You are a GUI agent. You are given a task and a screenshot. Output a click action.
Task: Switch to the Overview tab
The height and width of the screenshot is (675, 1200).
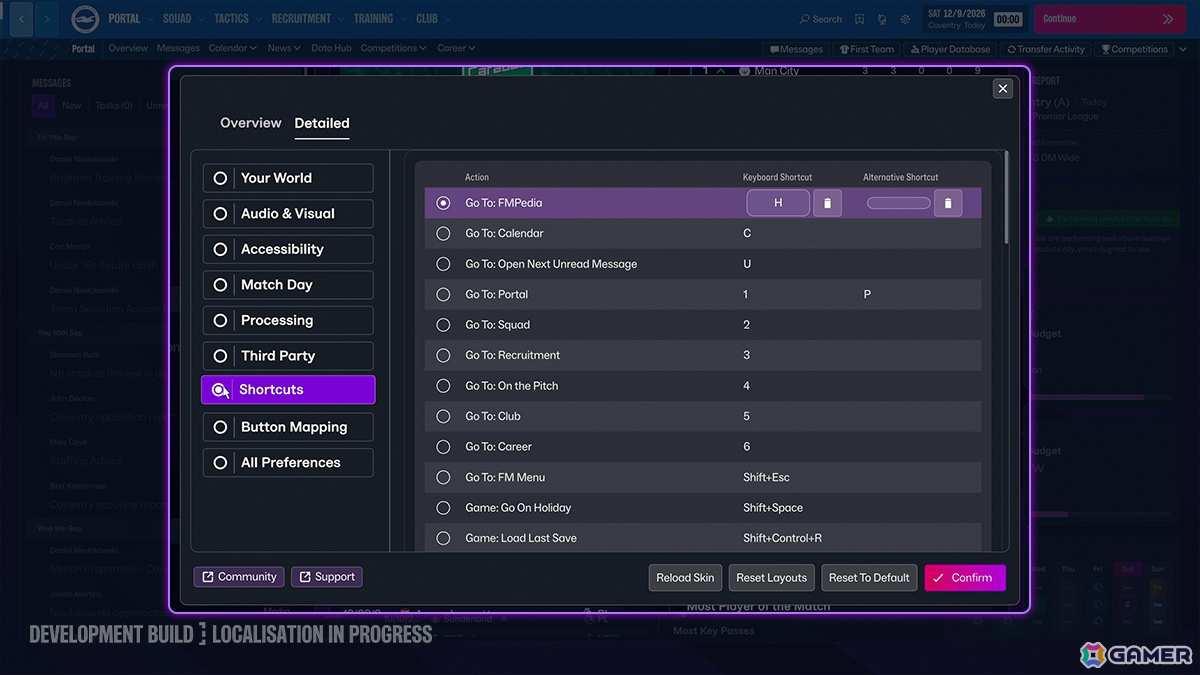tap(251, 123)
